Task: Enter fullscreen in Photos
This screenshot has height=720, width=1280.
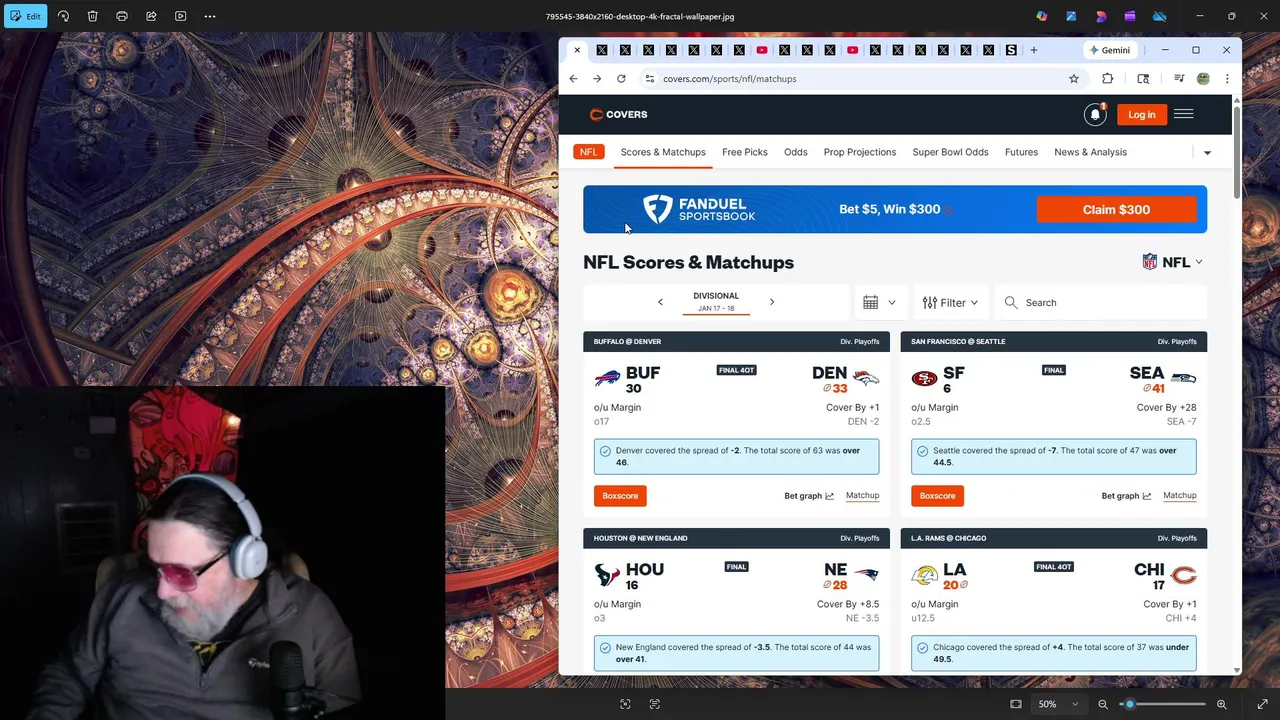Action: (x=1262, y=704)
